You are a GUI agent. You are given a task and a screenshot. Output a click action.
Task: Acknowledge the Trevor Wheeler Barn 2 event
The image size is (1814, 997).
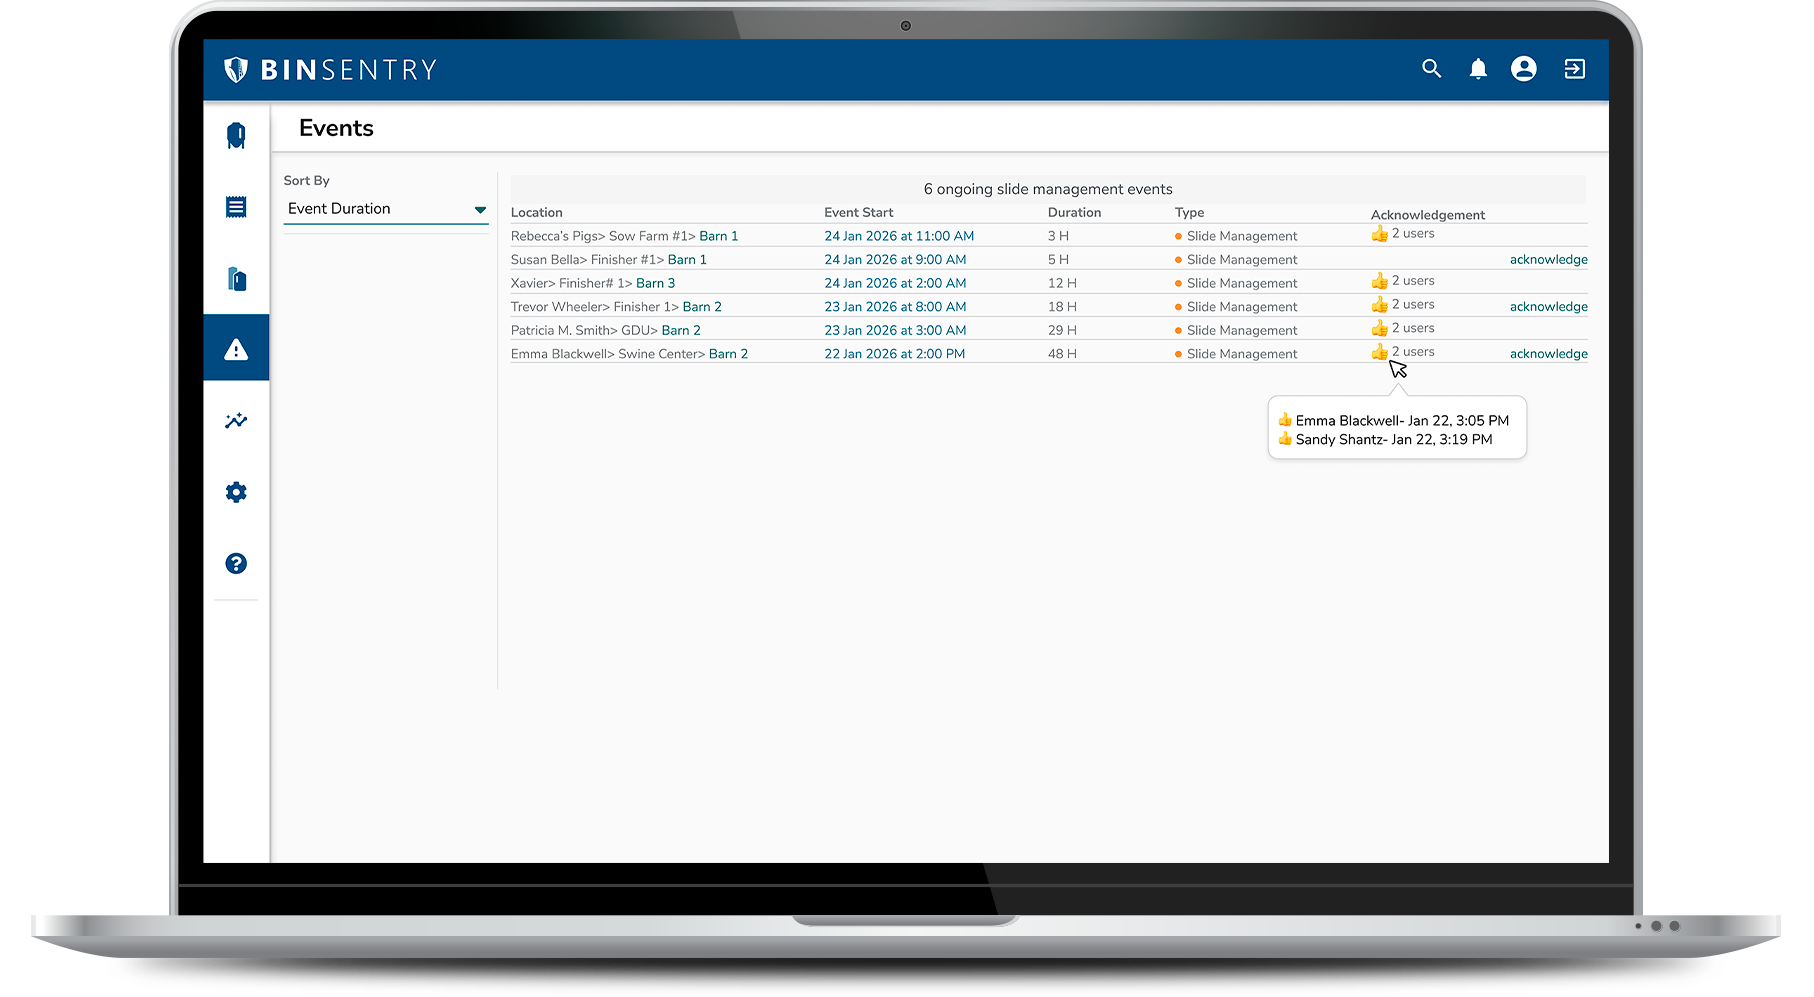pos(1548,307)
